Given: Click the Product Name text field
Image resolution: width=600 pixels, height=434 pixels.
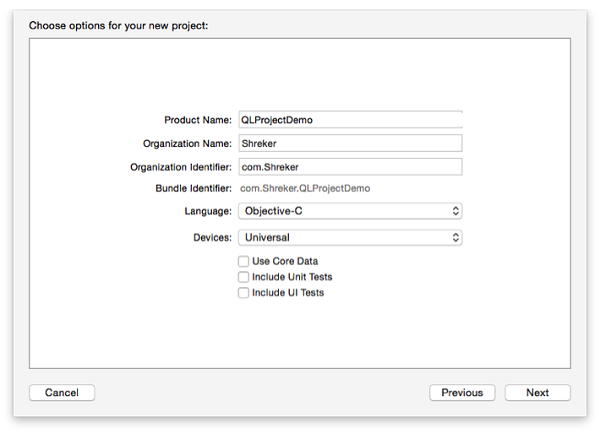Looking at the screenshot, I should 350,120.
